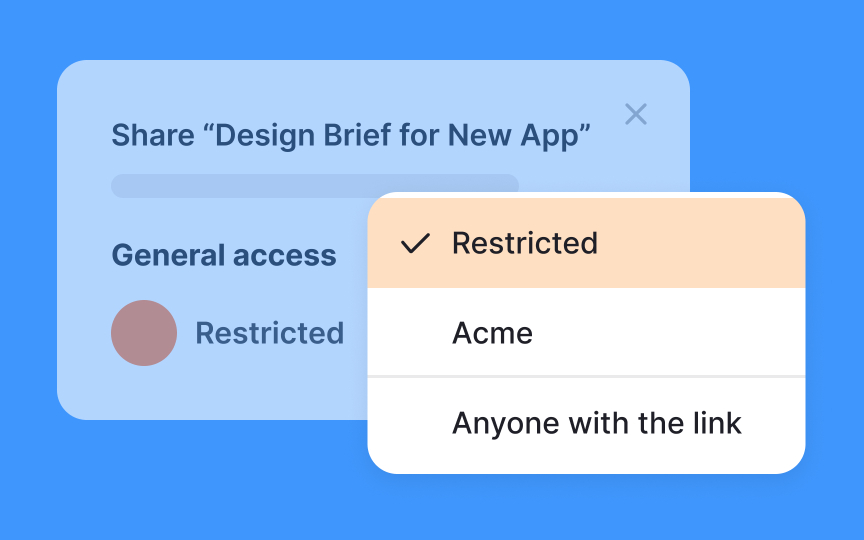Viewport: 864px width, 540px height.
Task: Close the Share dialog with the X icon
Action: pyautogui.click(x=636, y=114)
